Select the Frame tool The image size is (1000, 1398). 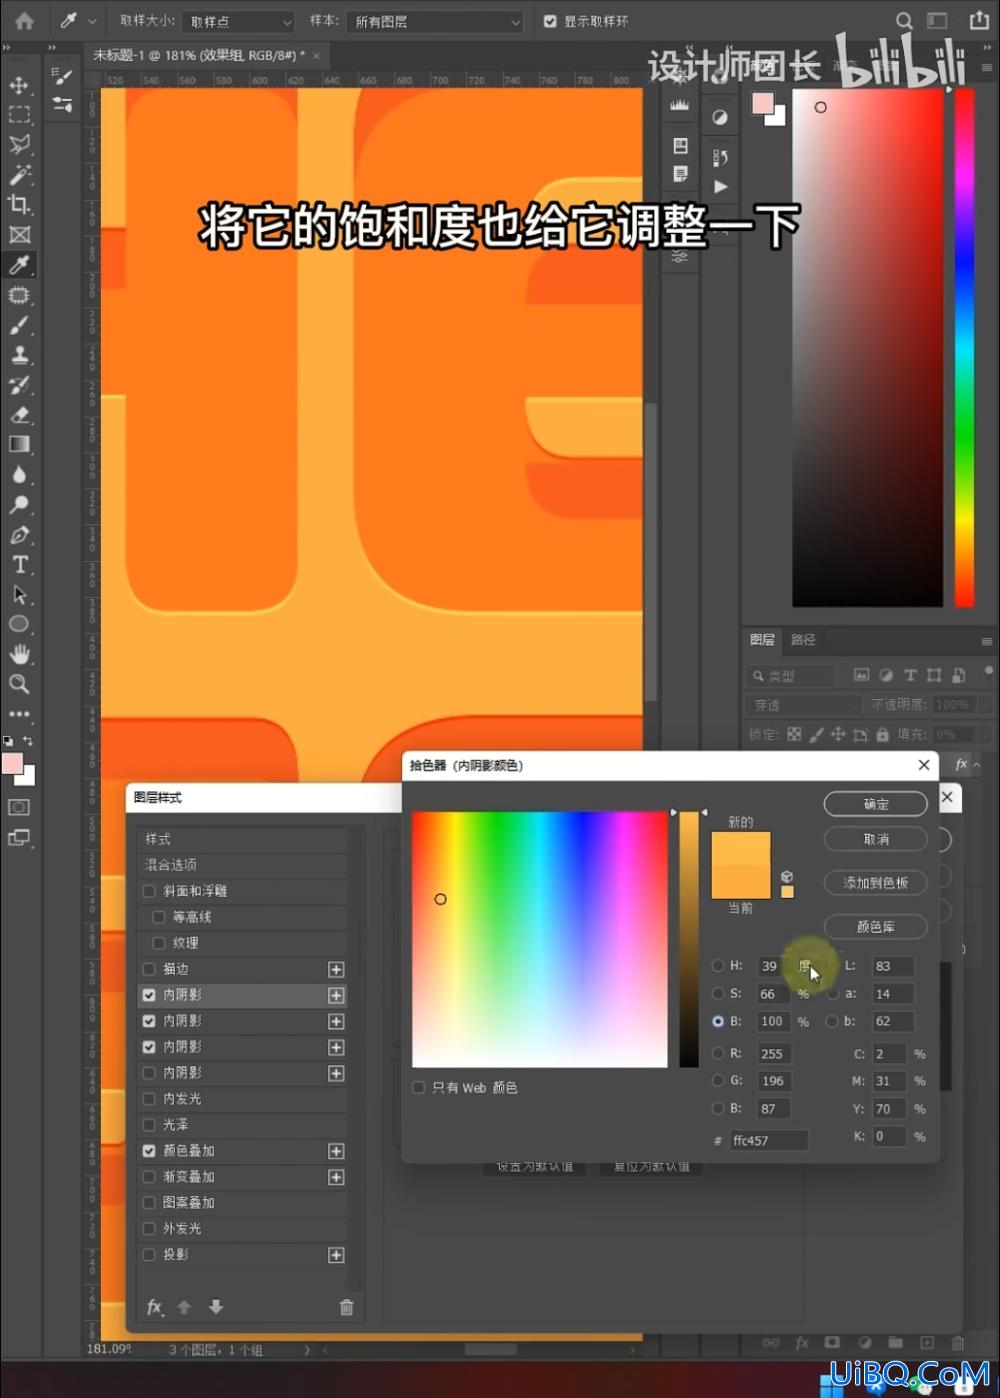pyautogui.click(x=19, y=235)
